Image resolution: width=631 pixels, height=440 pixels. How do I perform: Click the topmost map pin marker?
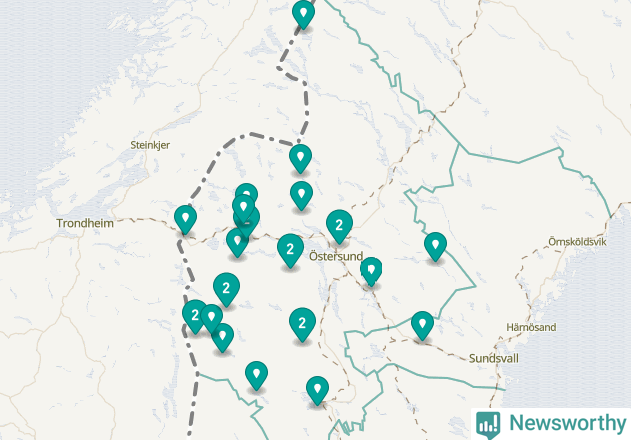click(x=303, y=14)
